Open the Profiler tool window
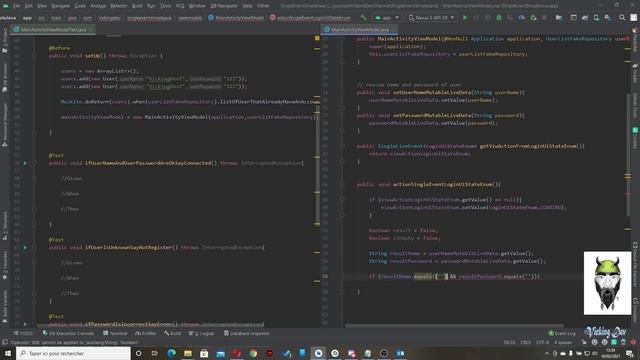 pyautogui.click(x=146, y=333)
